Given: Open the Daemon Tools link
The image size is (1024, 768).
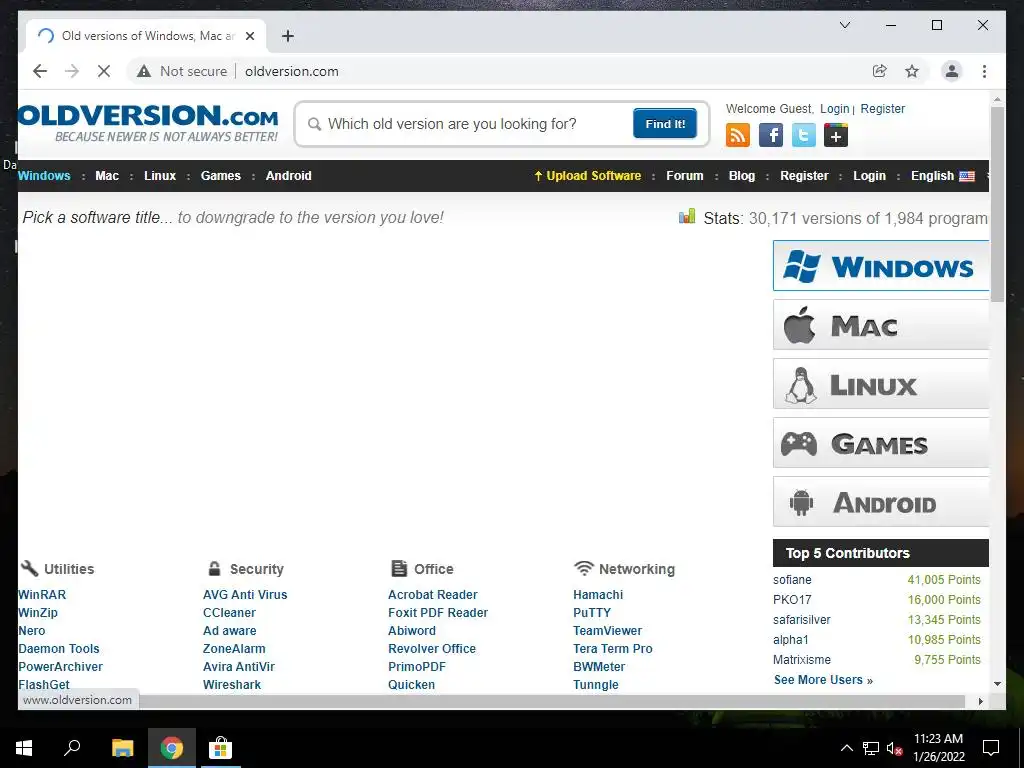Looking at the screenshot, I should pyautogui.click(x=59, y=649).
